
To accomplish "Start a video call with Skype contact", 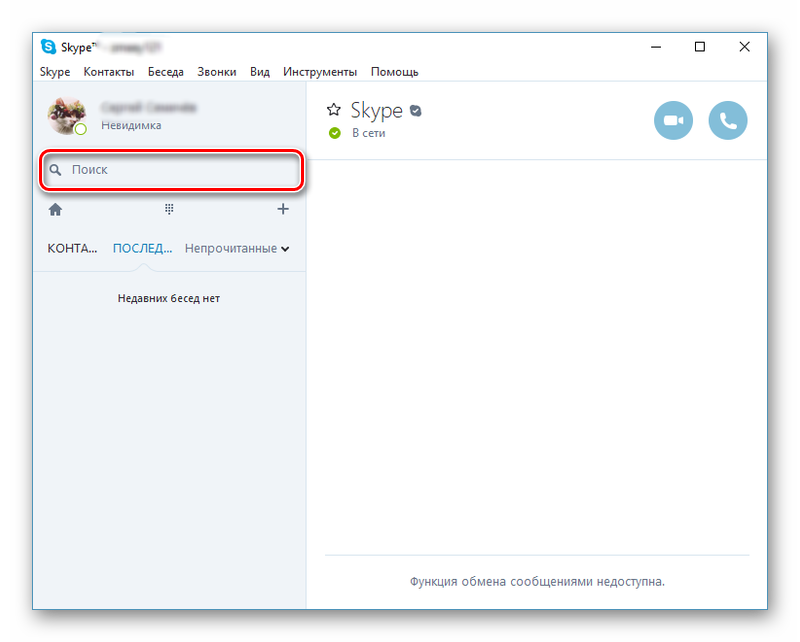I will click(673, 120).
